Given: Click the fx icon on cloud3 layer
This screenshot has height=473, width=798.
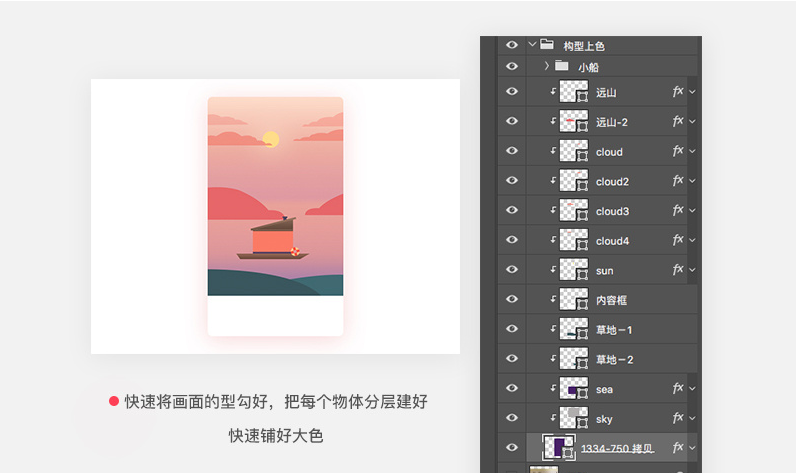Looking at the screenshot, I should point(678,210).
